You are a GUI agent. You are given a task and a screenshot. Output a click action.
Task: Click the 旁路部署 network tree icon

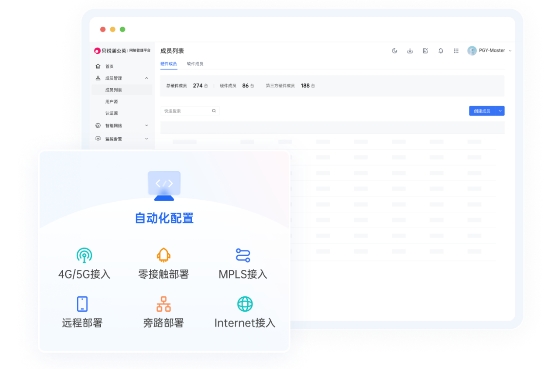164,304
